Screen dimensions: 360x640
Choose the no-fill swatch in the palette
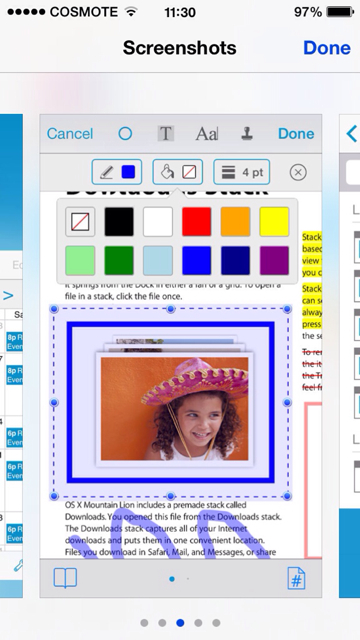[x=80, y=222]
